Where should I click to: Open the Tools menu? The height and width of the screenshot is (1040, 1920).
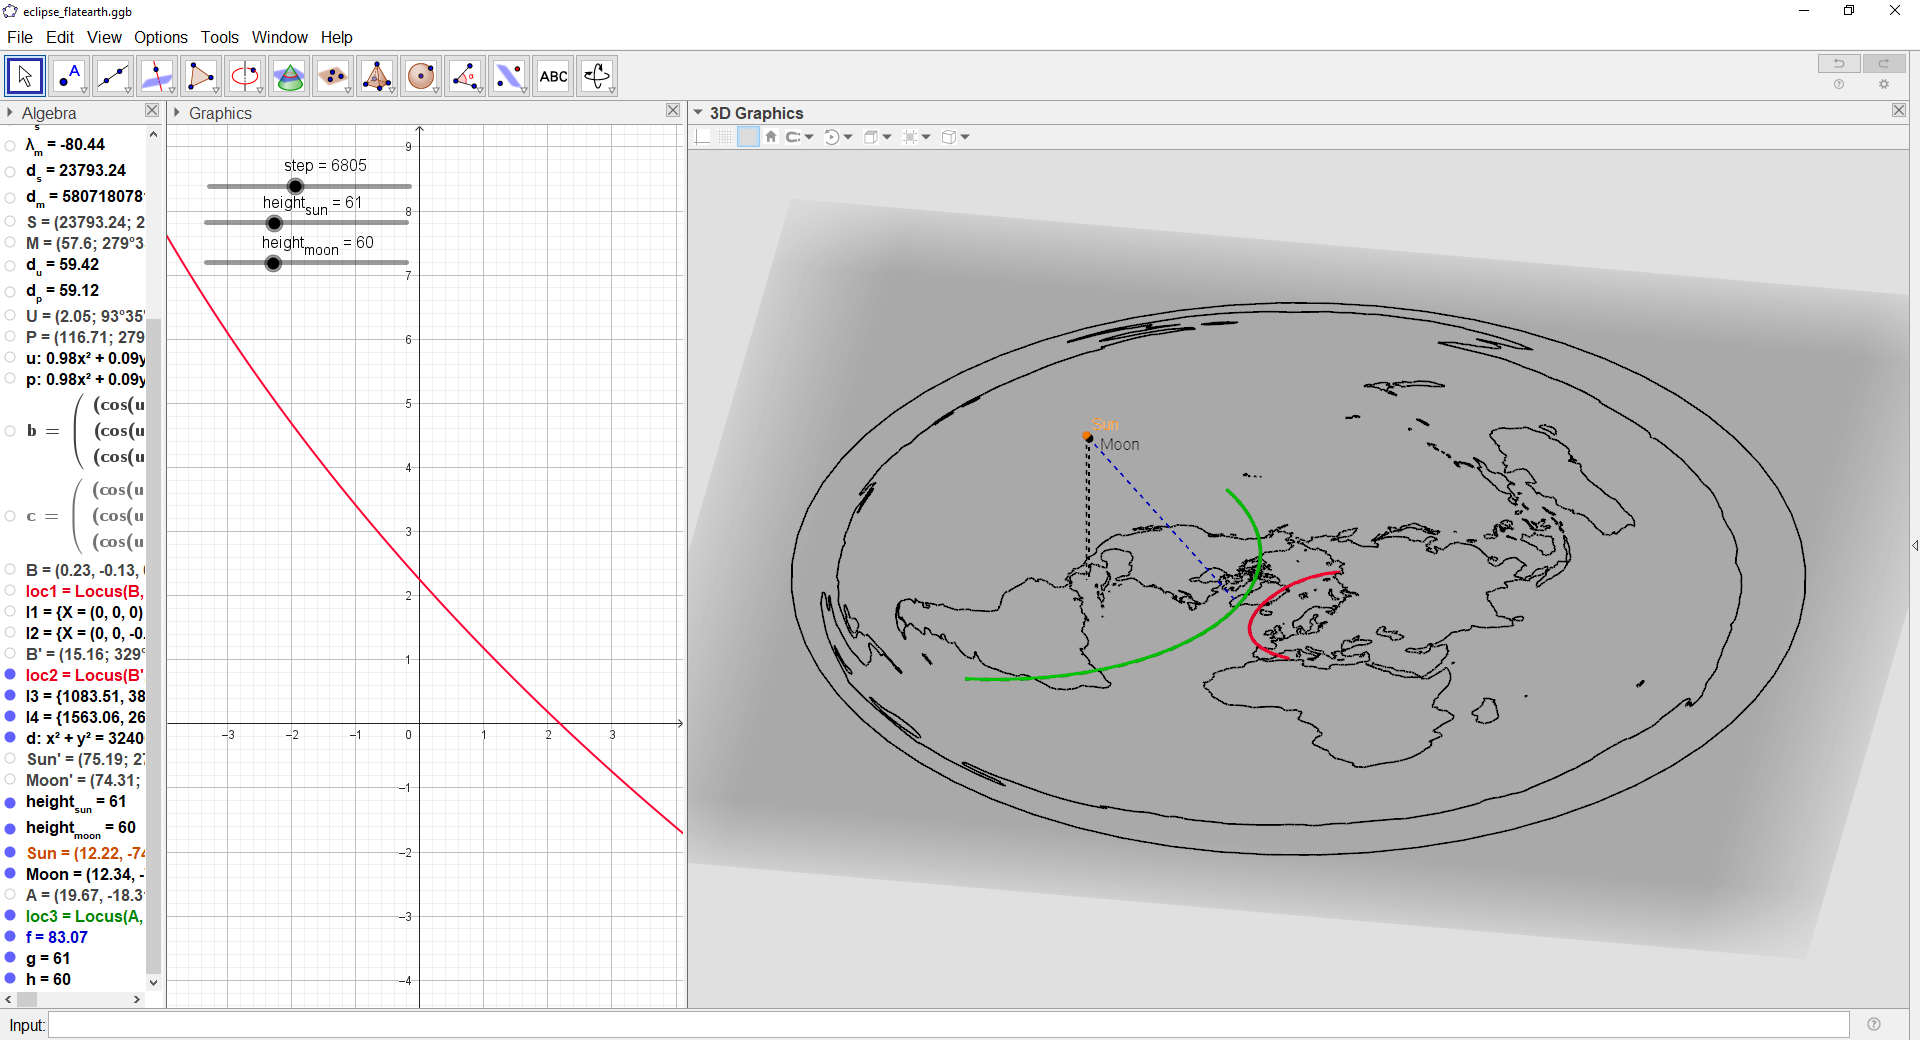point(220,37)
